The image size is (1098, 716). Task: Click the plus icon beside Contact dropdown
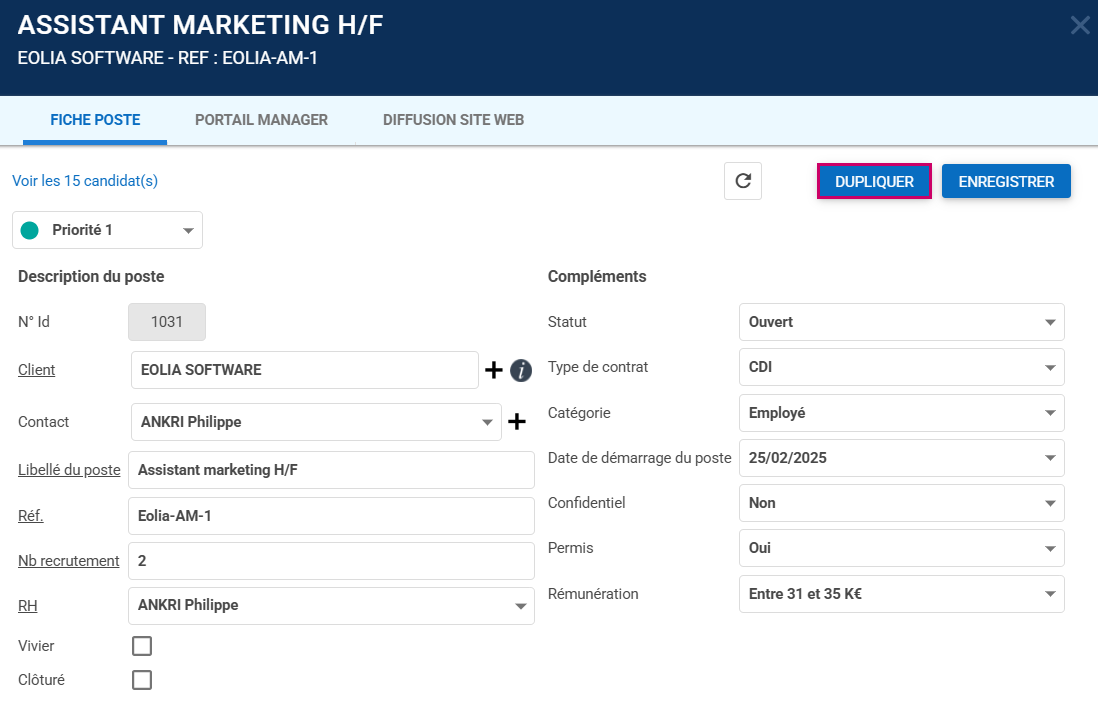517,422
